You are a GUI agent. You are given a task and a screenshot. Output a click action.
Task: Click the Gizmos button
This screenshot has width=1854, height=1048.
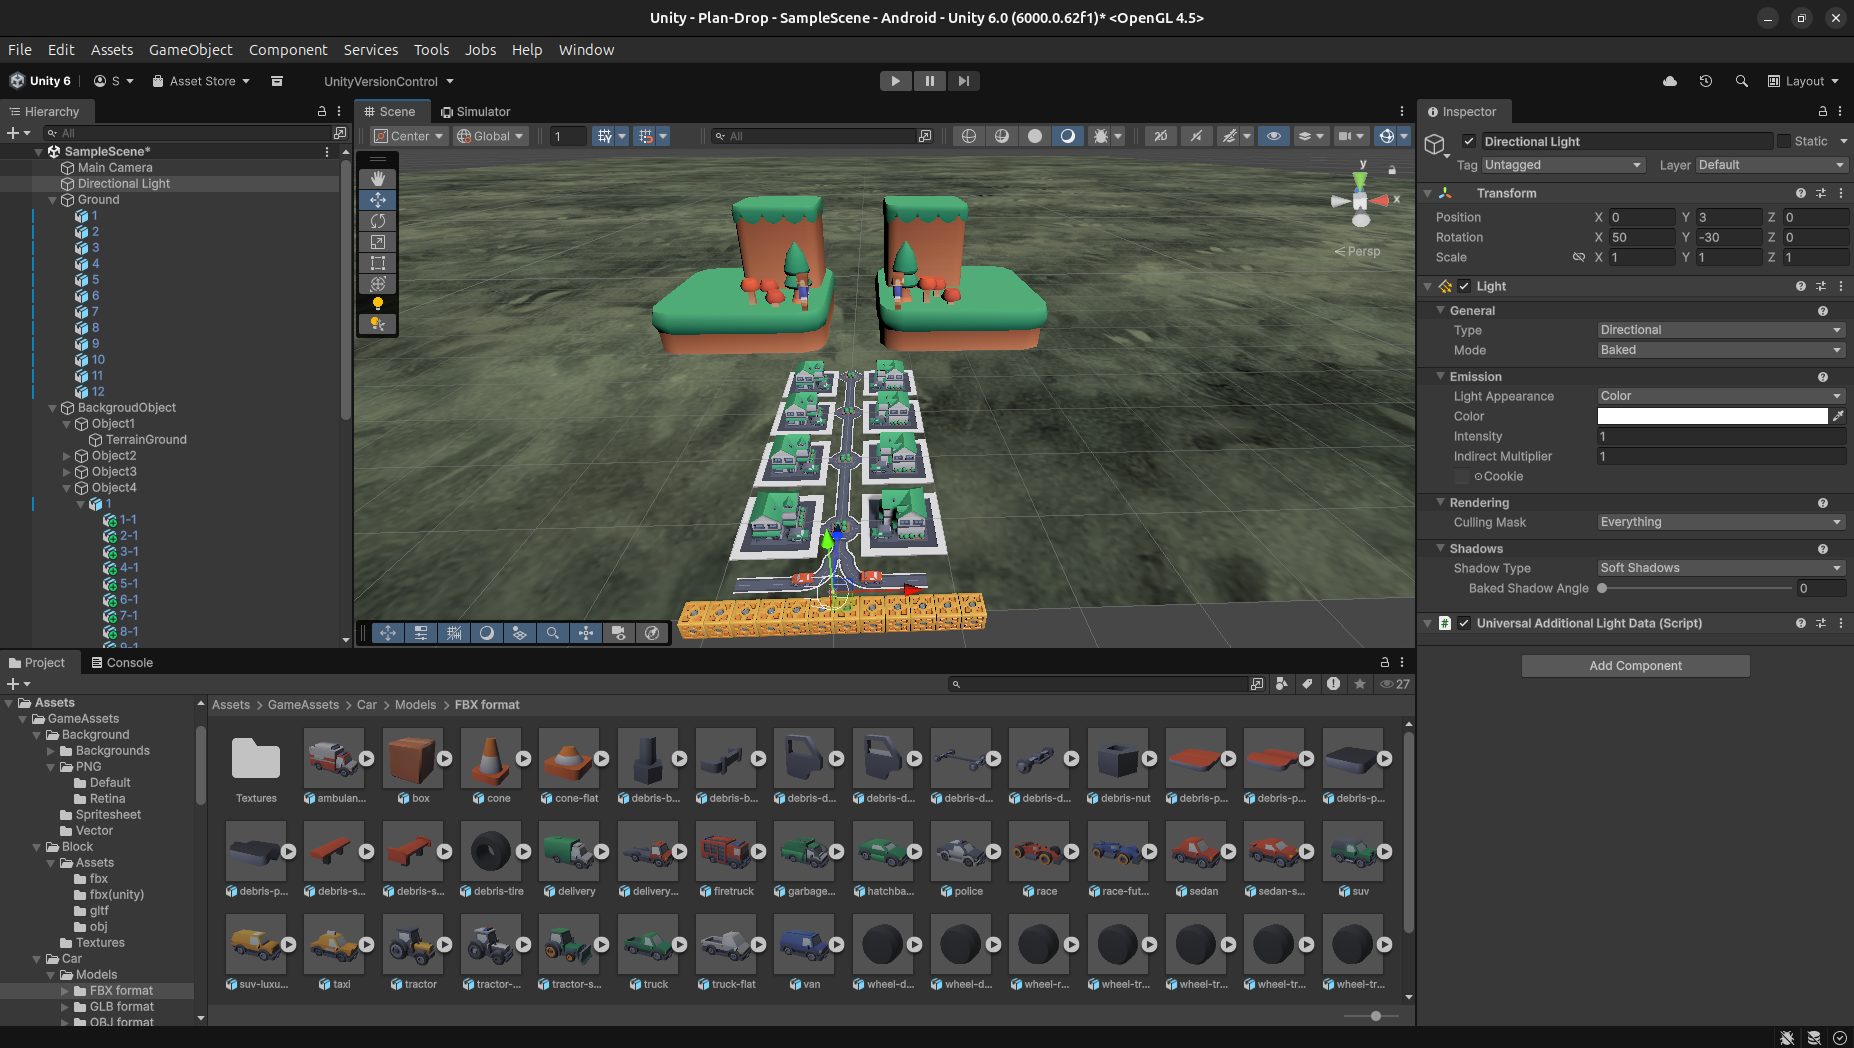[1386, 136]
